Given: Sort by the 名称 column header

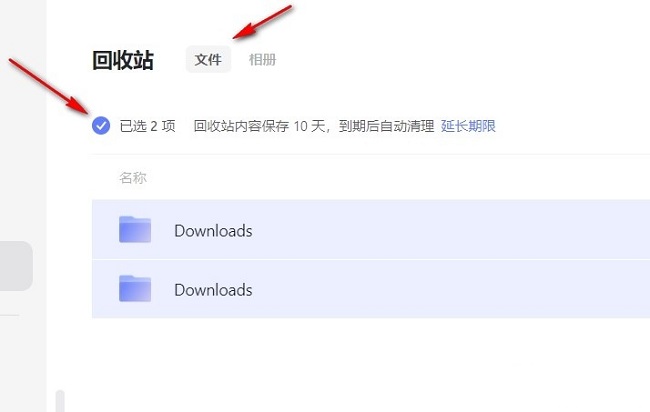Looking at the screenshot, I should (x=133, y=178).
